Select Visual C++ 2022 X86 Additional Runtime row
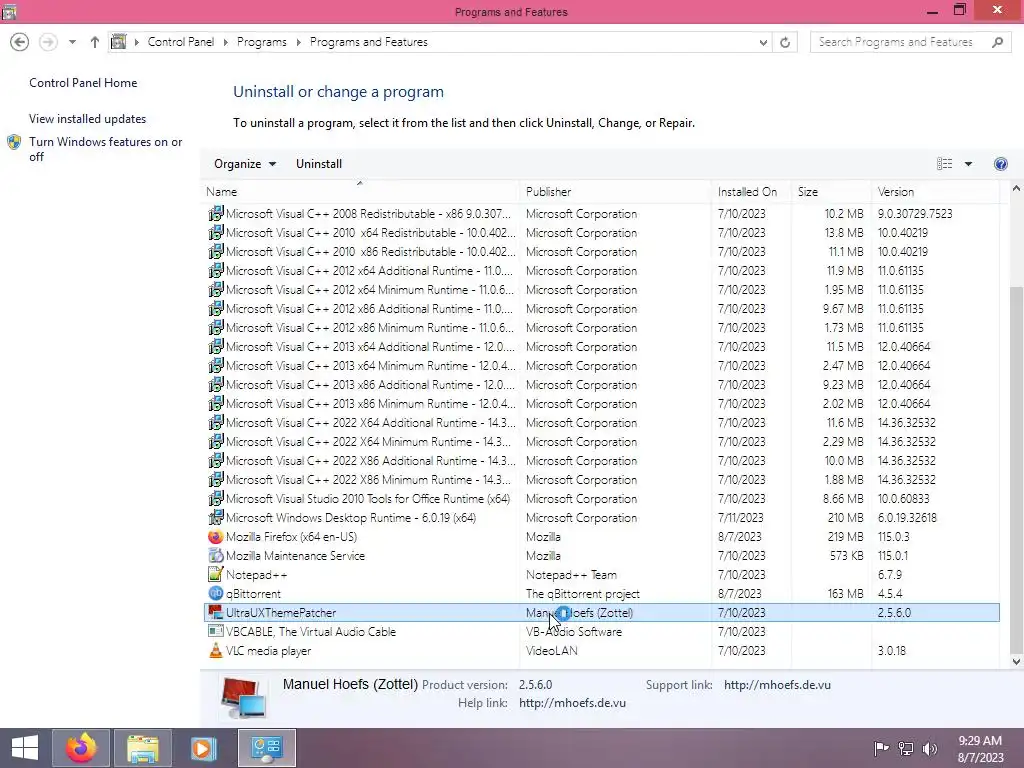 tap(601, 461)
